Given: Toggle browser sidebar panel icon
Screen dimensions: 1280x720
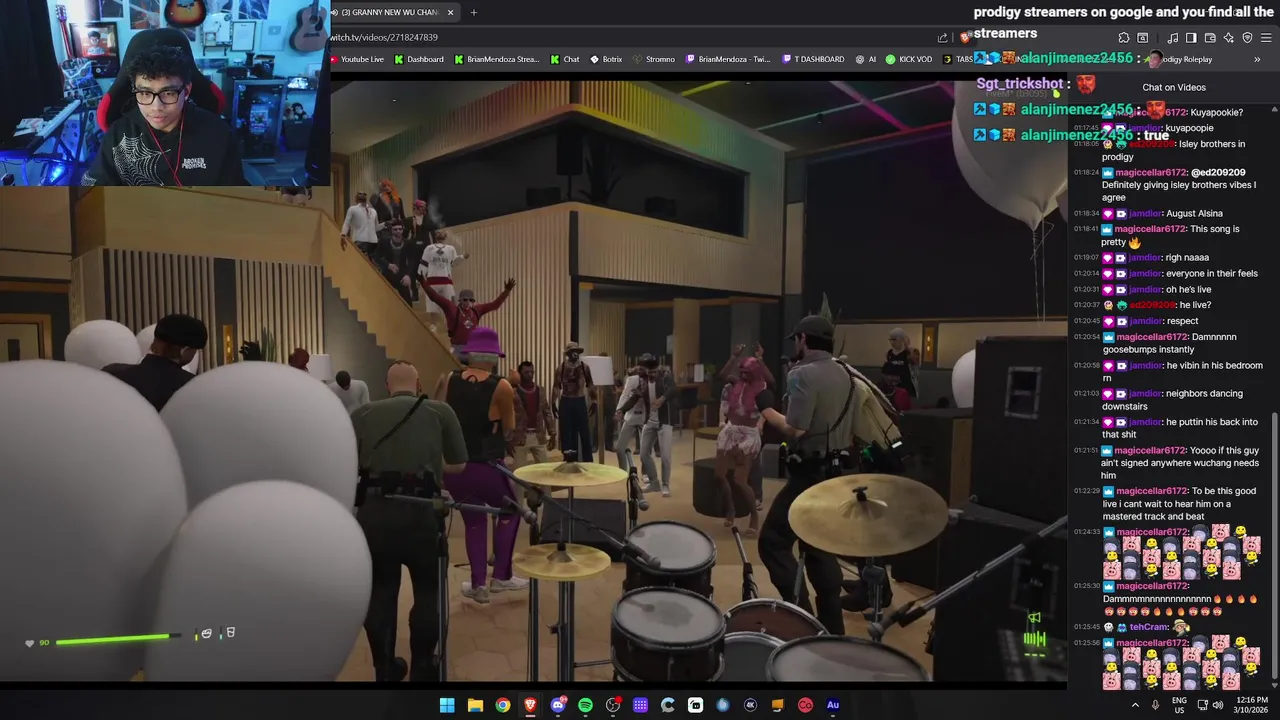Looking at the screenshot, I should point(1190,38).
